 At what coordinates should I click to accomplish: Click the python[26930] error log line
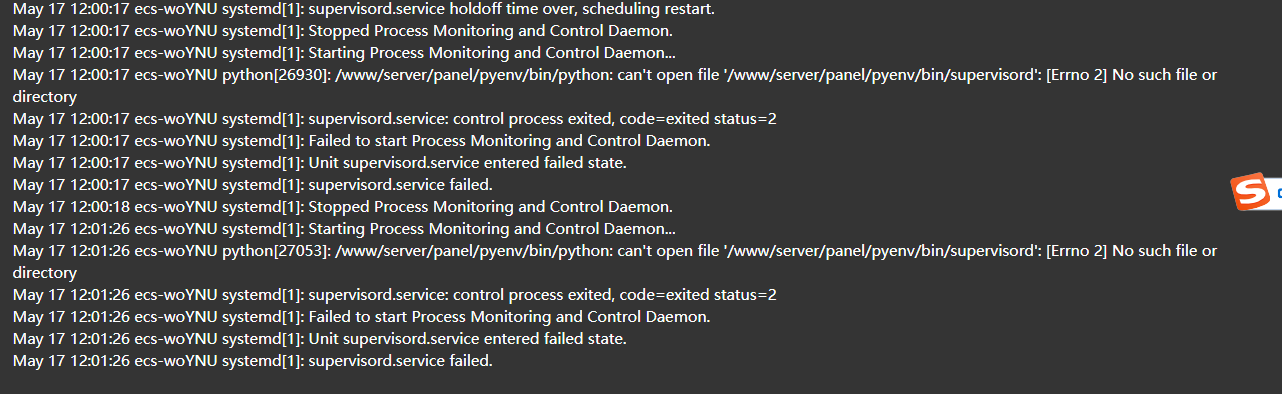[x=615, y=75]
